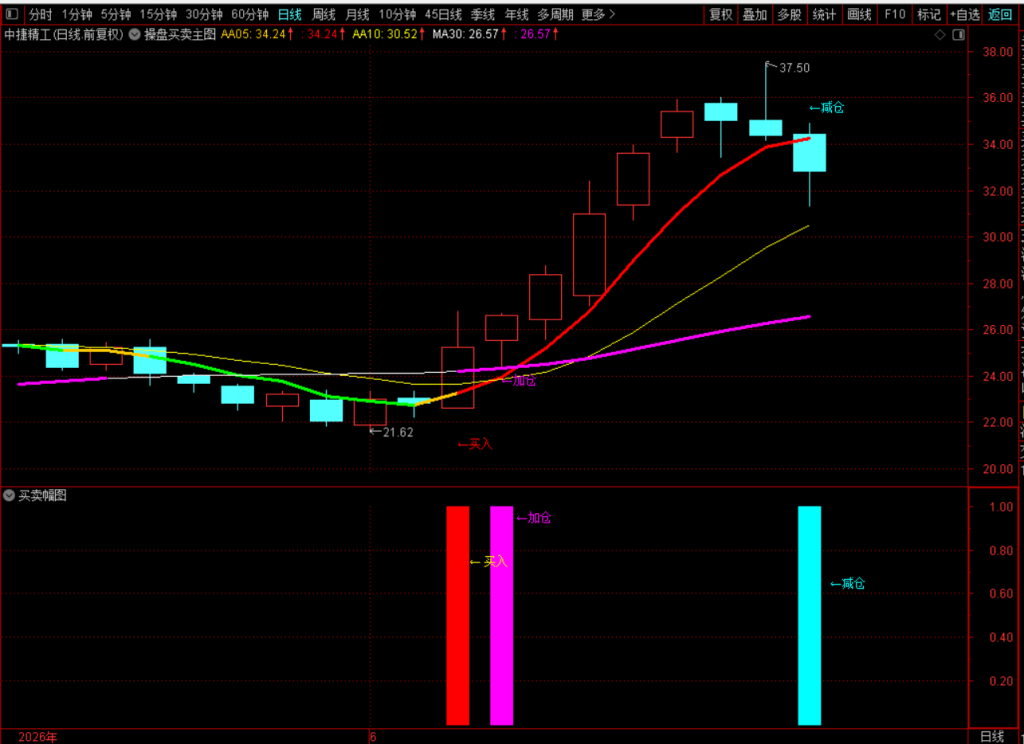This screenshot has width=1024, height=744.
Task: Open F10 company information
Action: (x=895, y=14)
